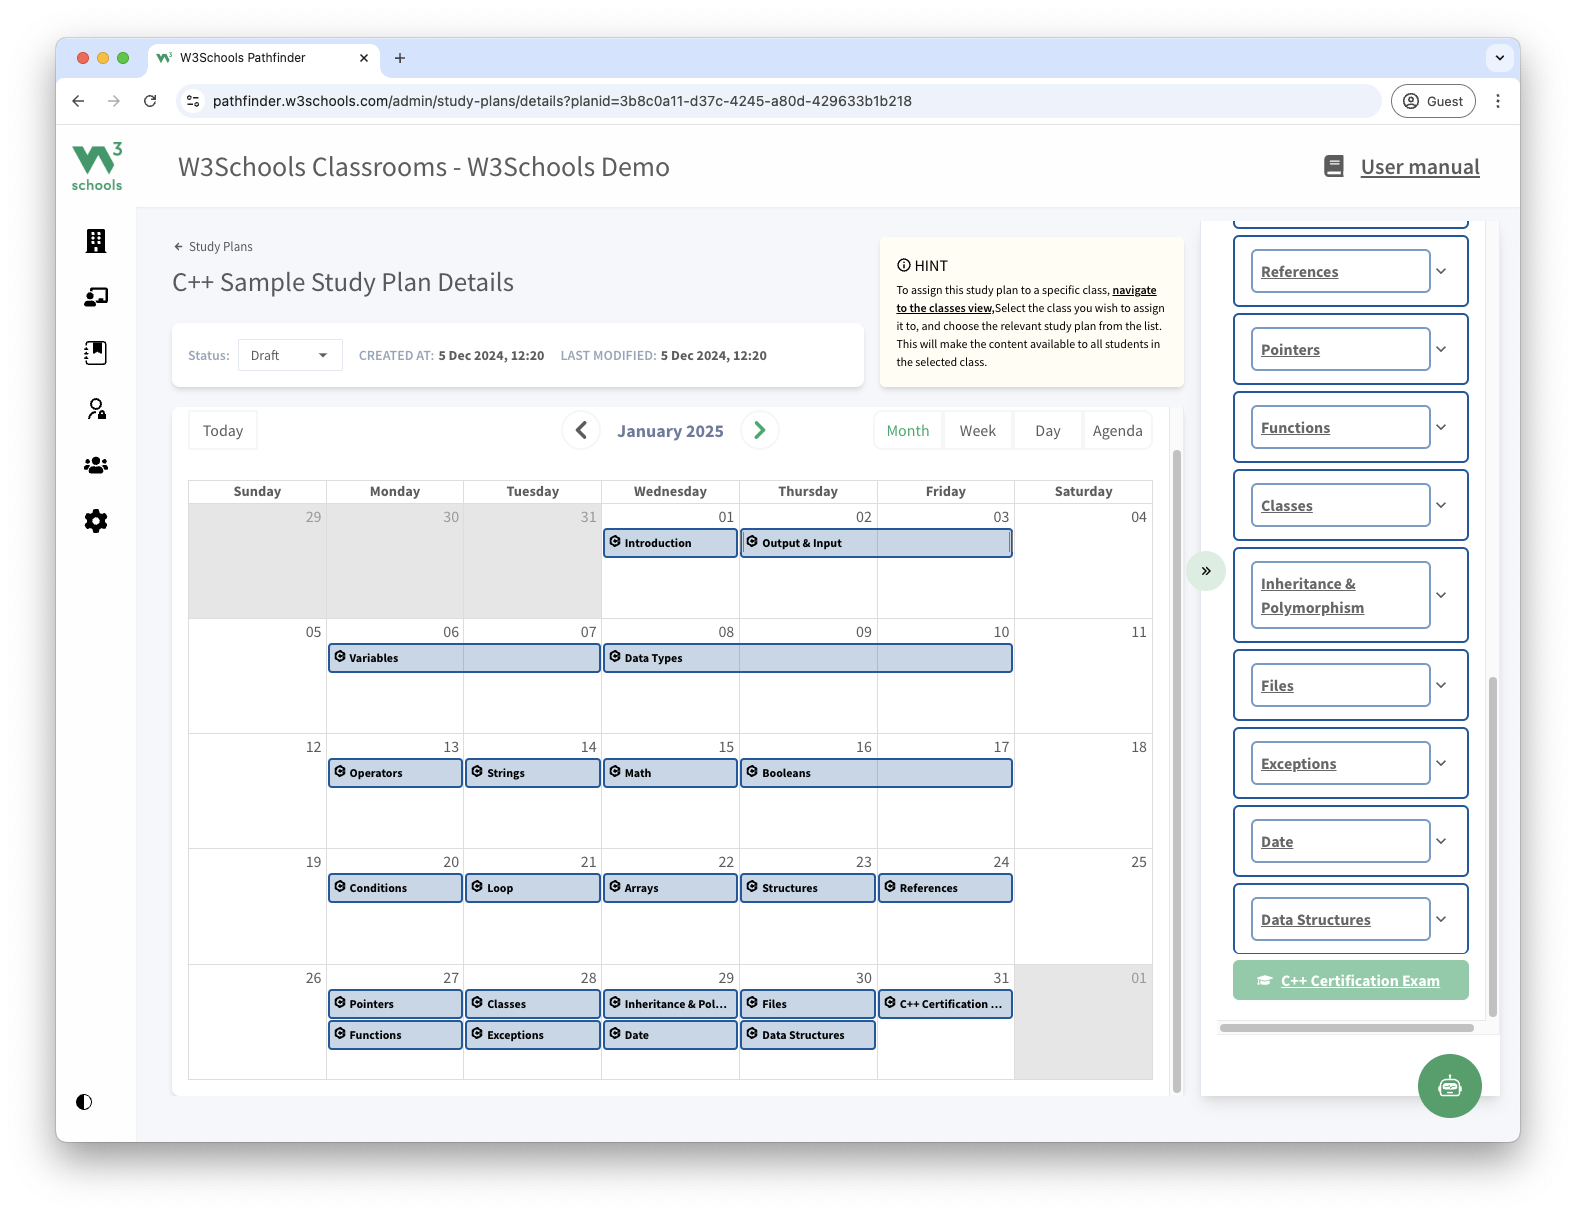The image size is (1576, 1216).
Task: Open the classes icon in sidebar
Action: 96,297
